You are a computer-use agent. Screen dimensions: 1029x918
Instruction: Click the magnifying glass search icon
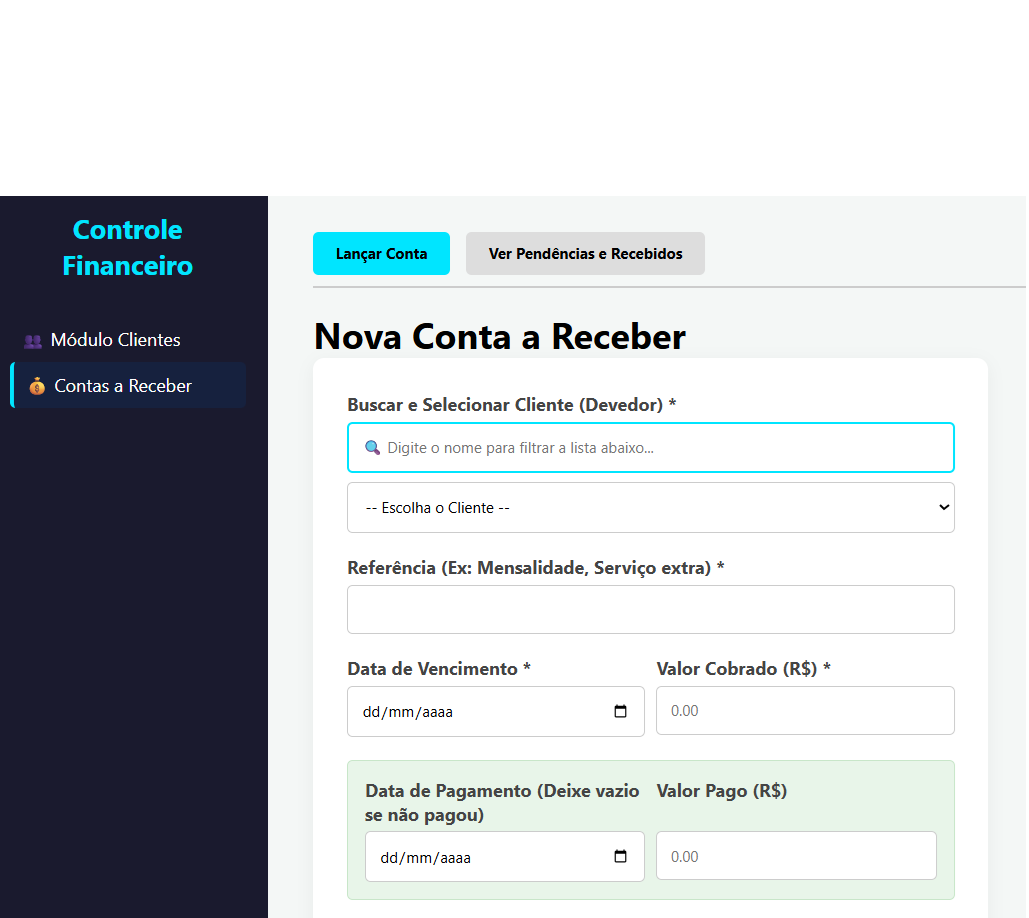(372, 448)
